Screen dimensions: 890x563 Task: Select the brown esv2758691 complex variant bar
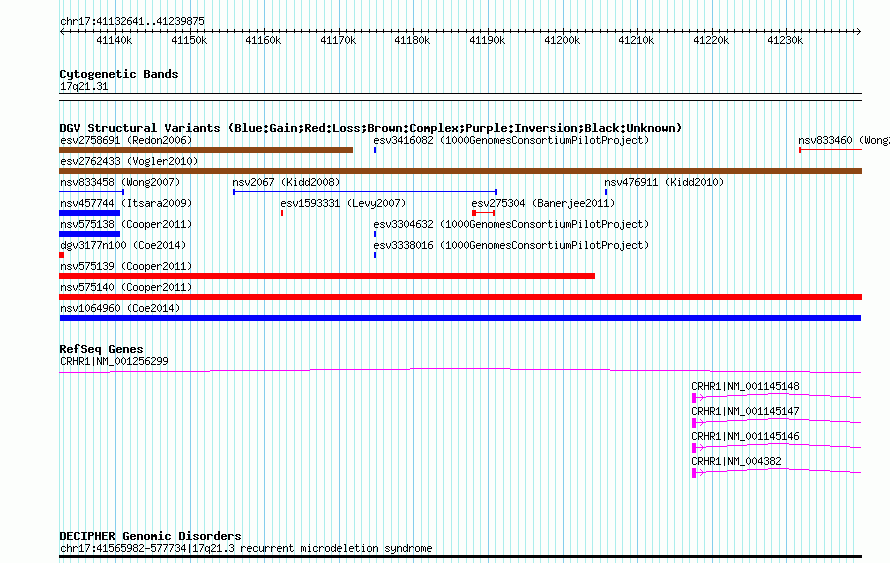coord(206,150)
